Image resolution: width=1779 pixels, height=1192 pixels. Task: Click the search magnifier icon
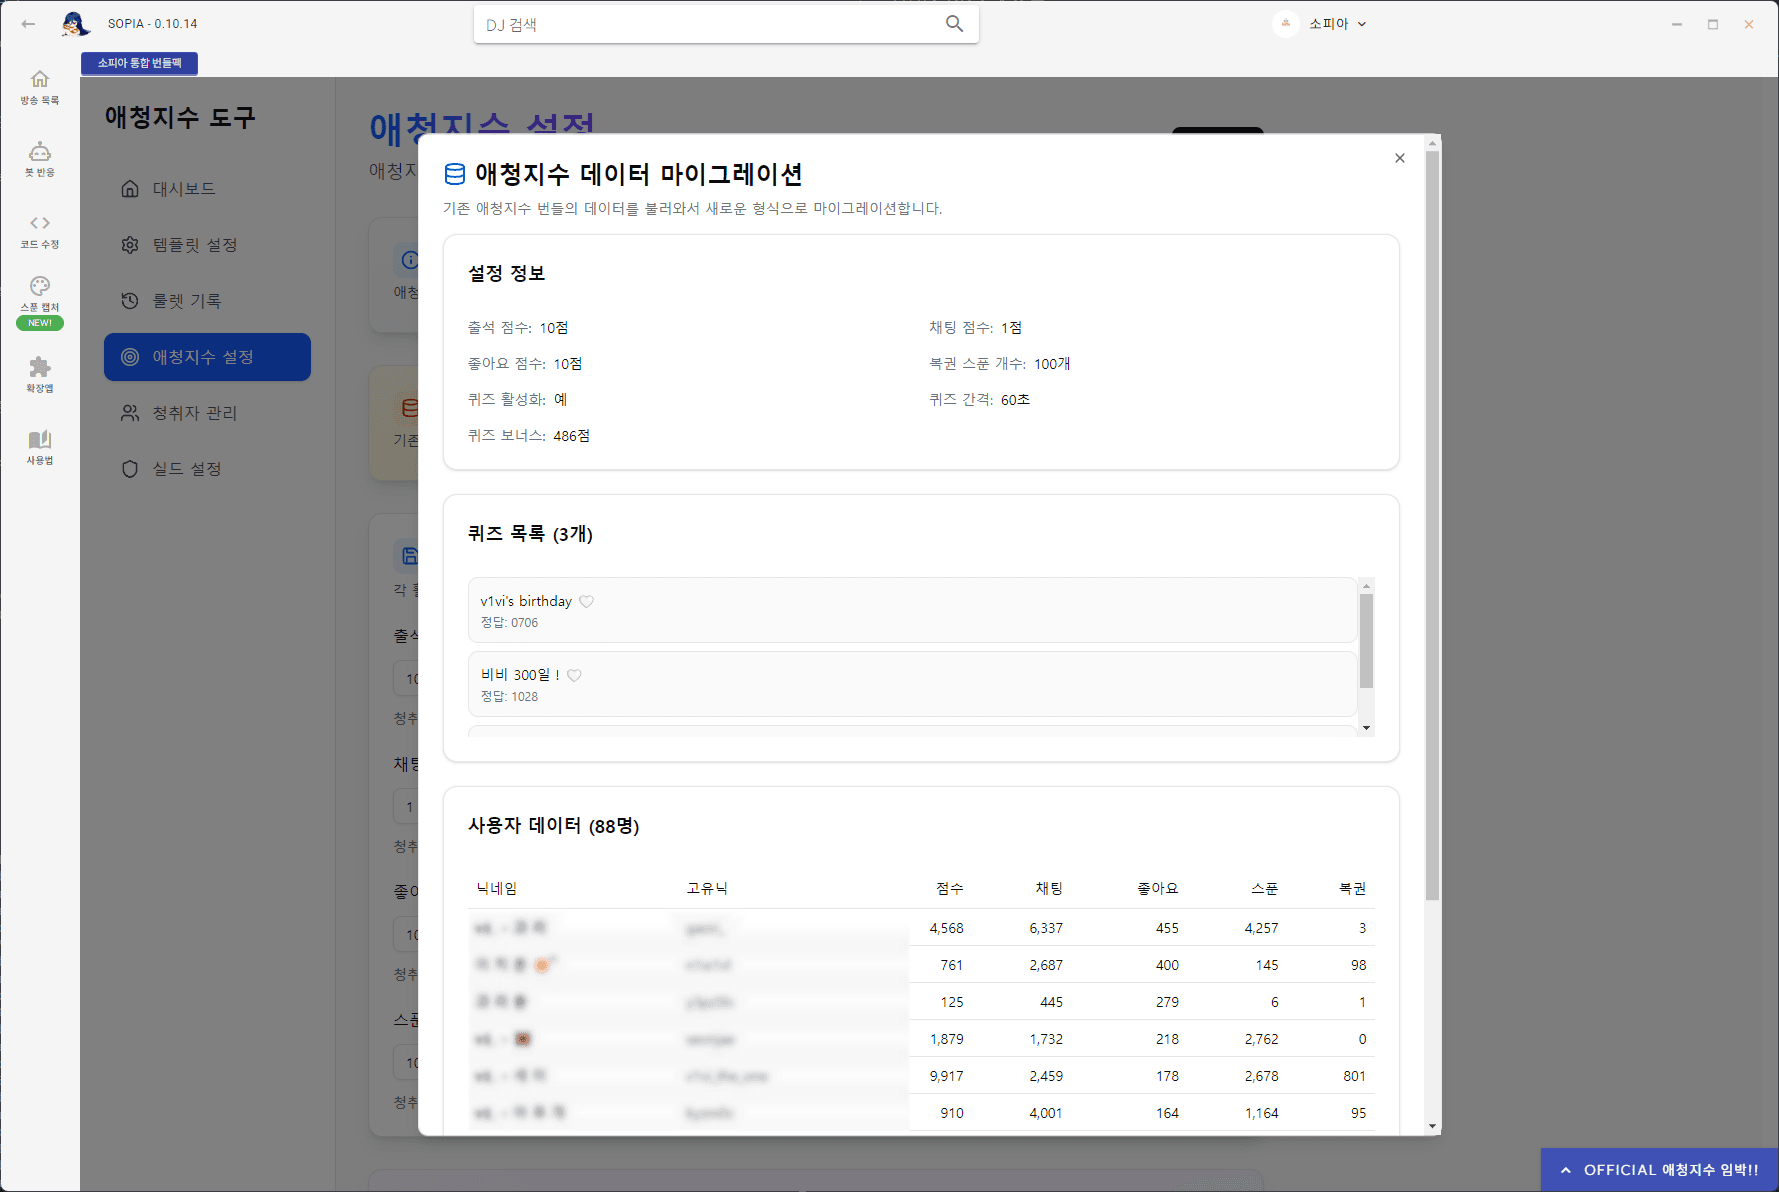pyautogui.click(x=954, y=23)
